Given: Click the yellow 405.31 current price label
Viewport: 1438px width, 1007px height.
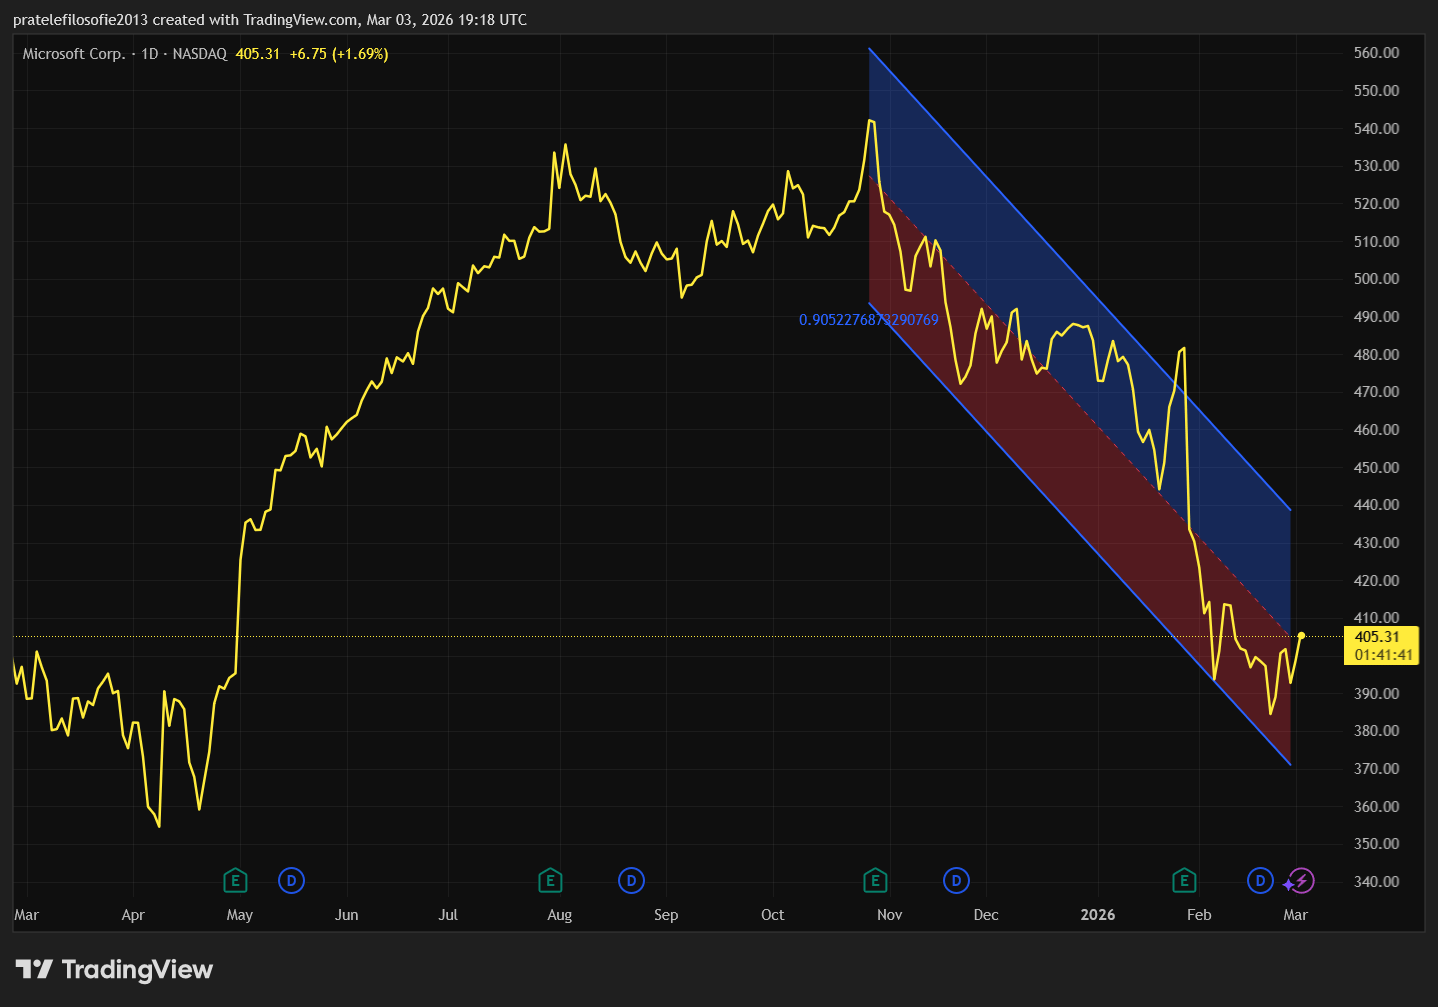Looking at the screenshot, I should 1377,637.
